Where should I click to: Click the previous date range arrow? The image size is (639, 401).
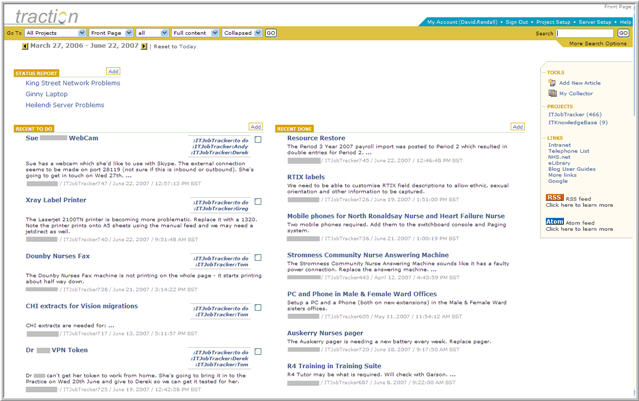click(x=24, y=46)
